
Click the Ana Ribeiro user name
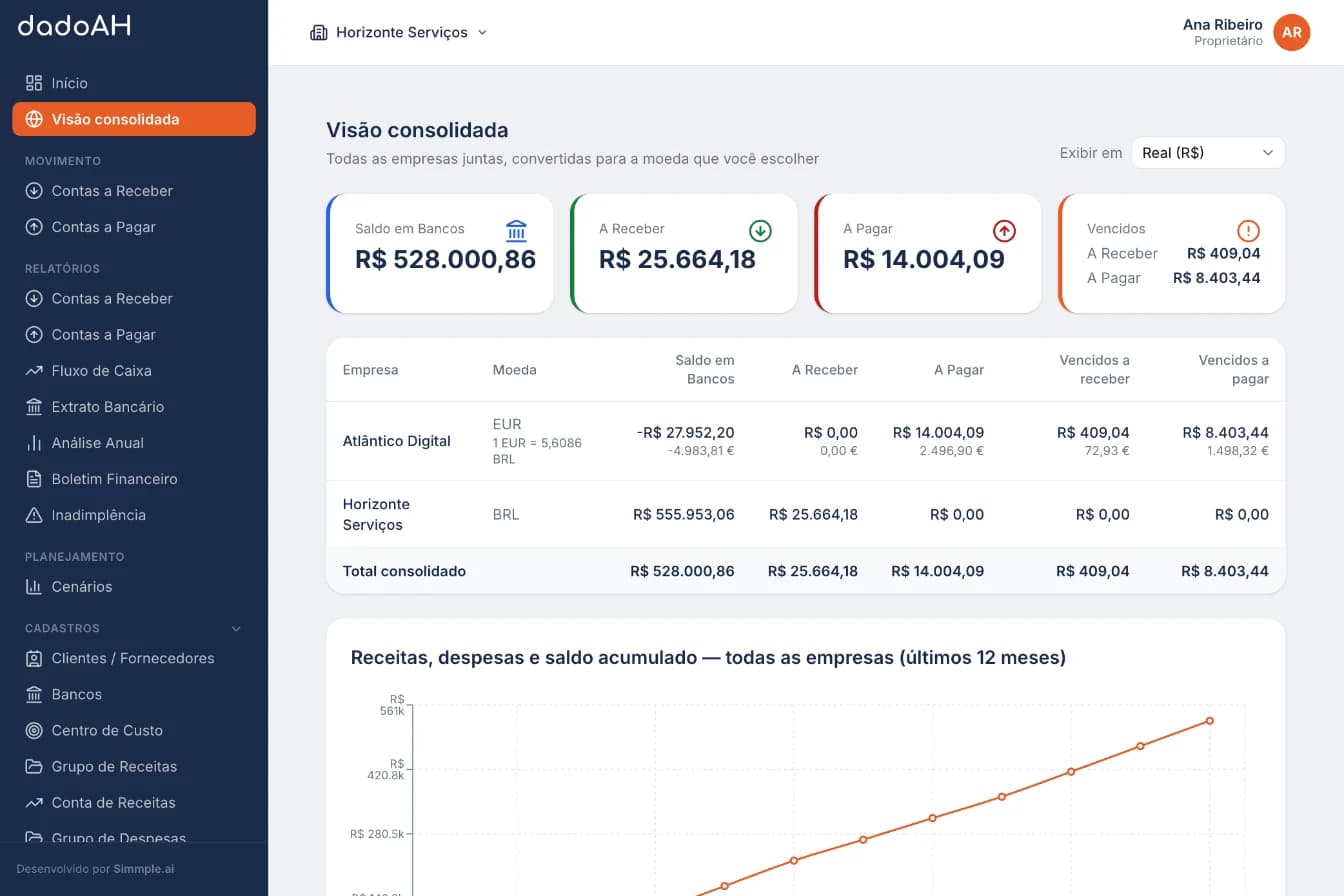1222,24
